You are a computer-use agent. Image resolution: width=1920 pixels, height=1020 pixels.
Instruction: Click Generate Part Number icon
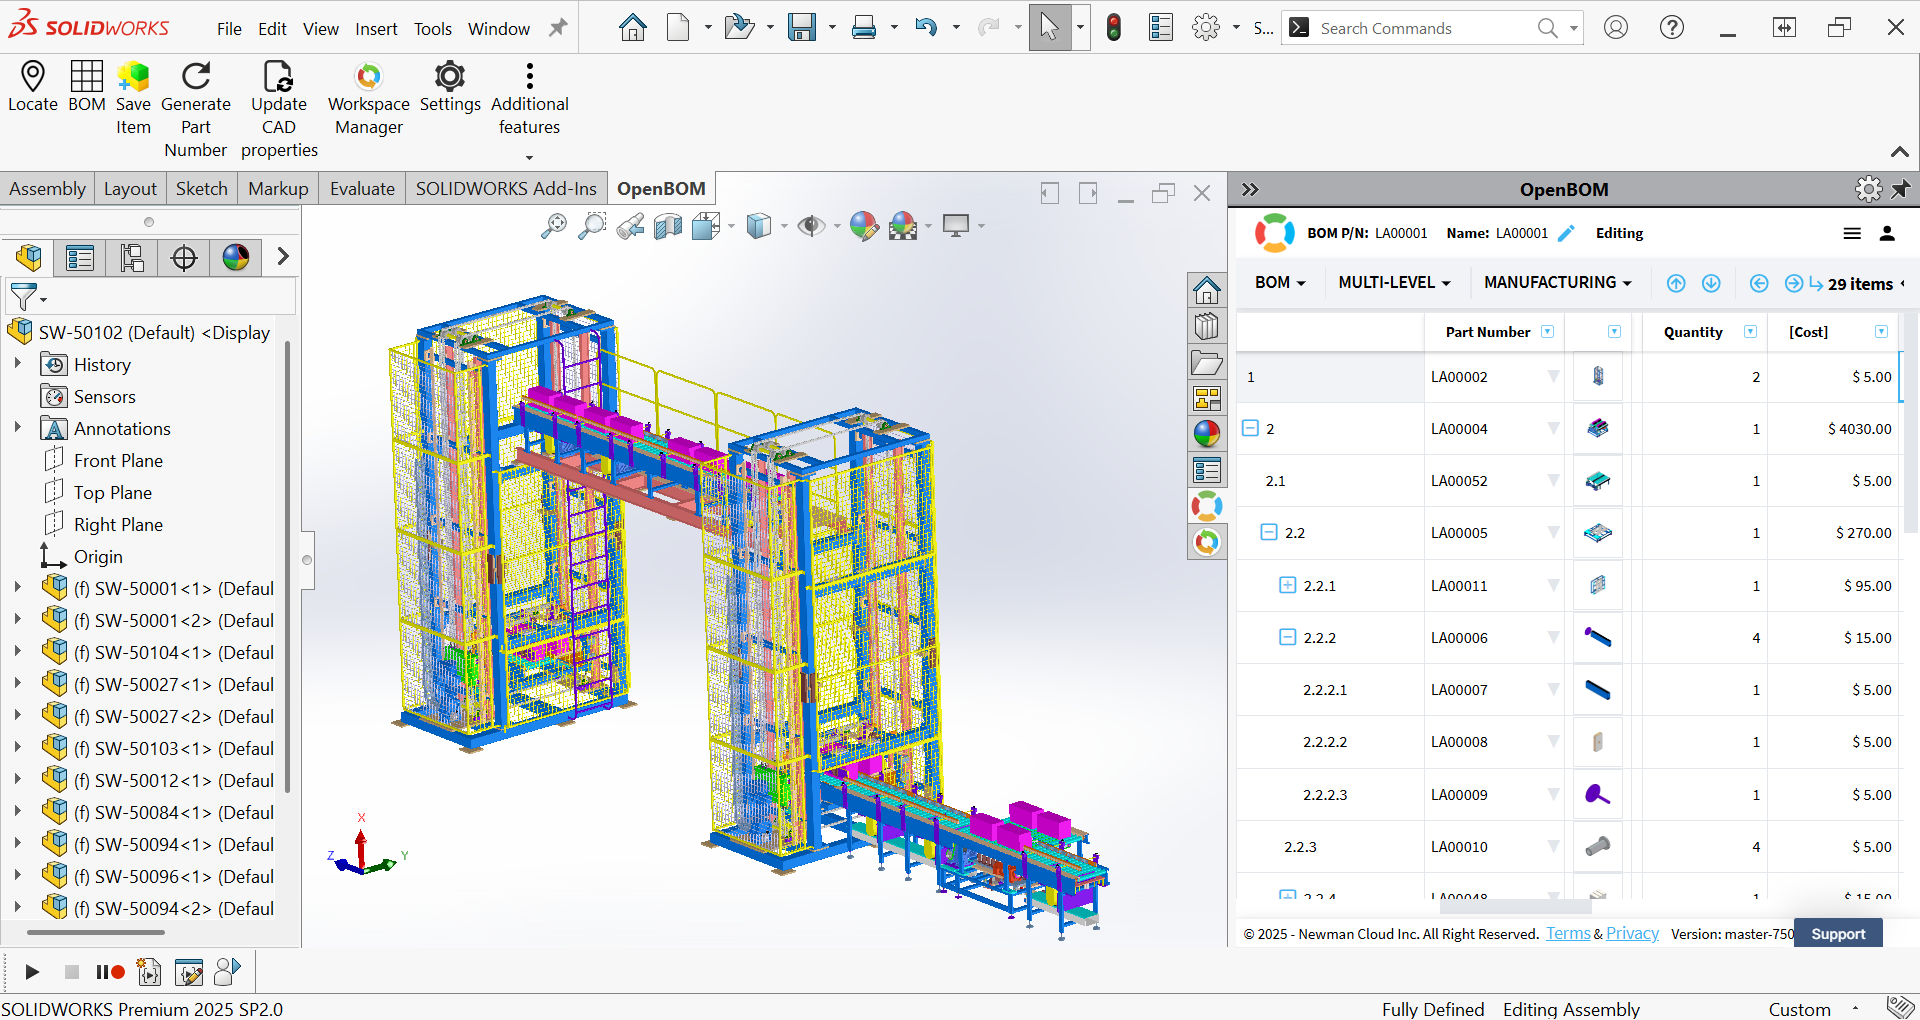coord(196,76)
